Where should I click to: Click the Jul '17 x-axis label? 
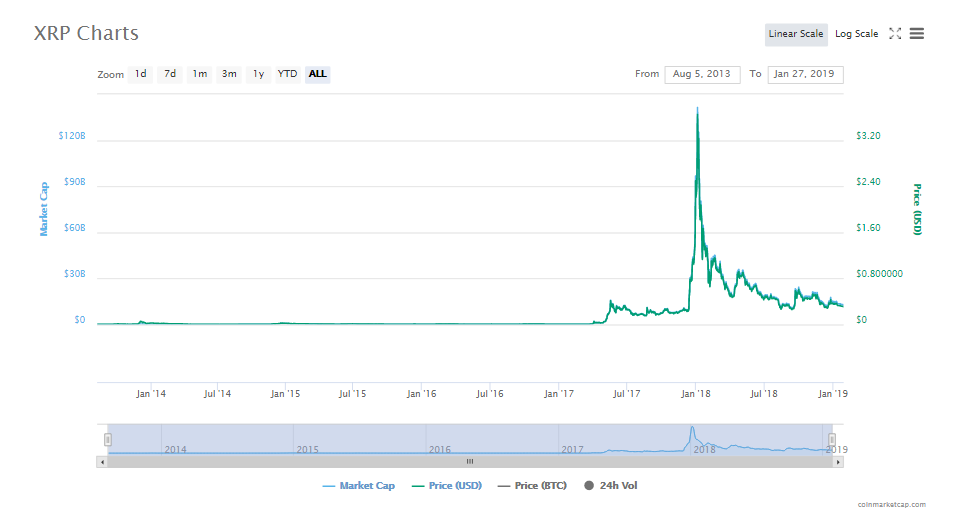[x=626, y=393]
